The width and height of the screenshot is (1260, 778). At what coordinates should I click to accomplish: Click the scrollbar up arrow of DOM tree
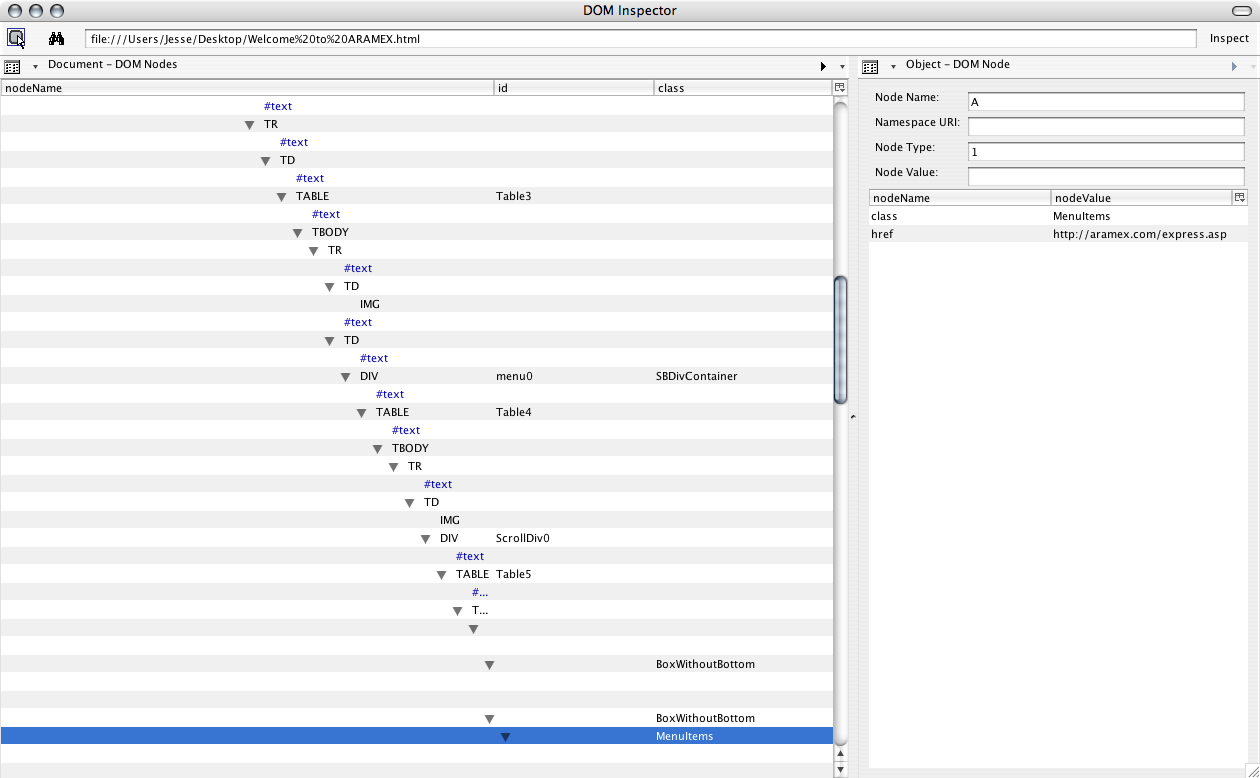[840, 754]
